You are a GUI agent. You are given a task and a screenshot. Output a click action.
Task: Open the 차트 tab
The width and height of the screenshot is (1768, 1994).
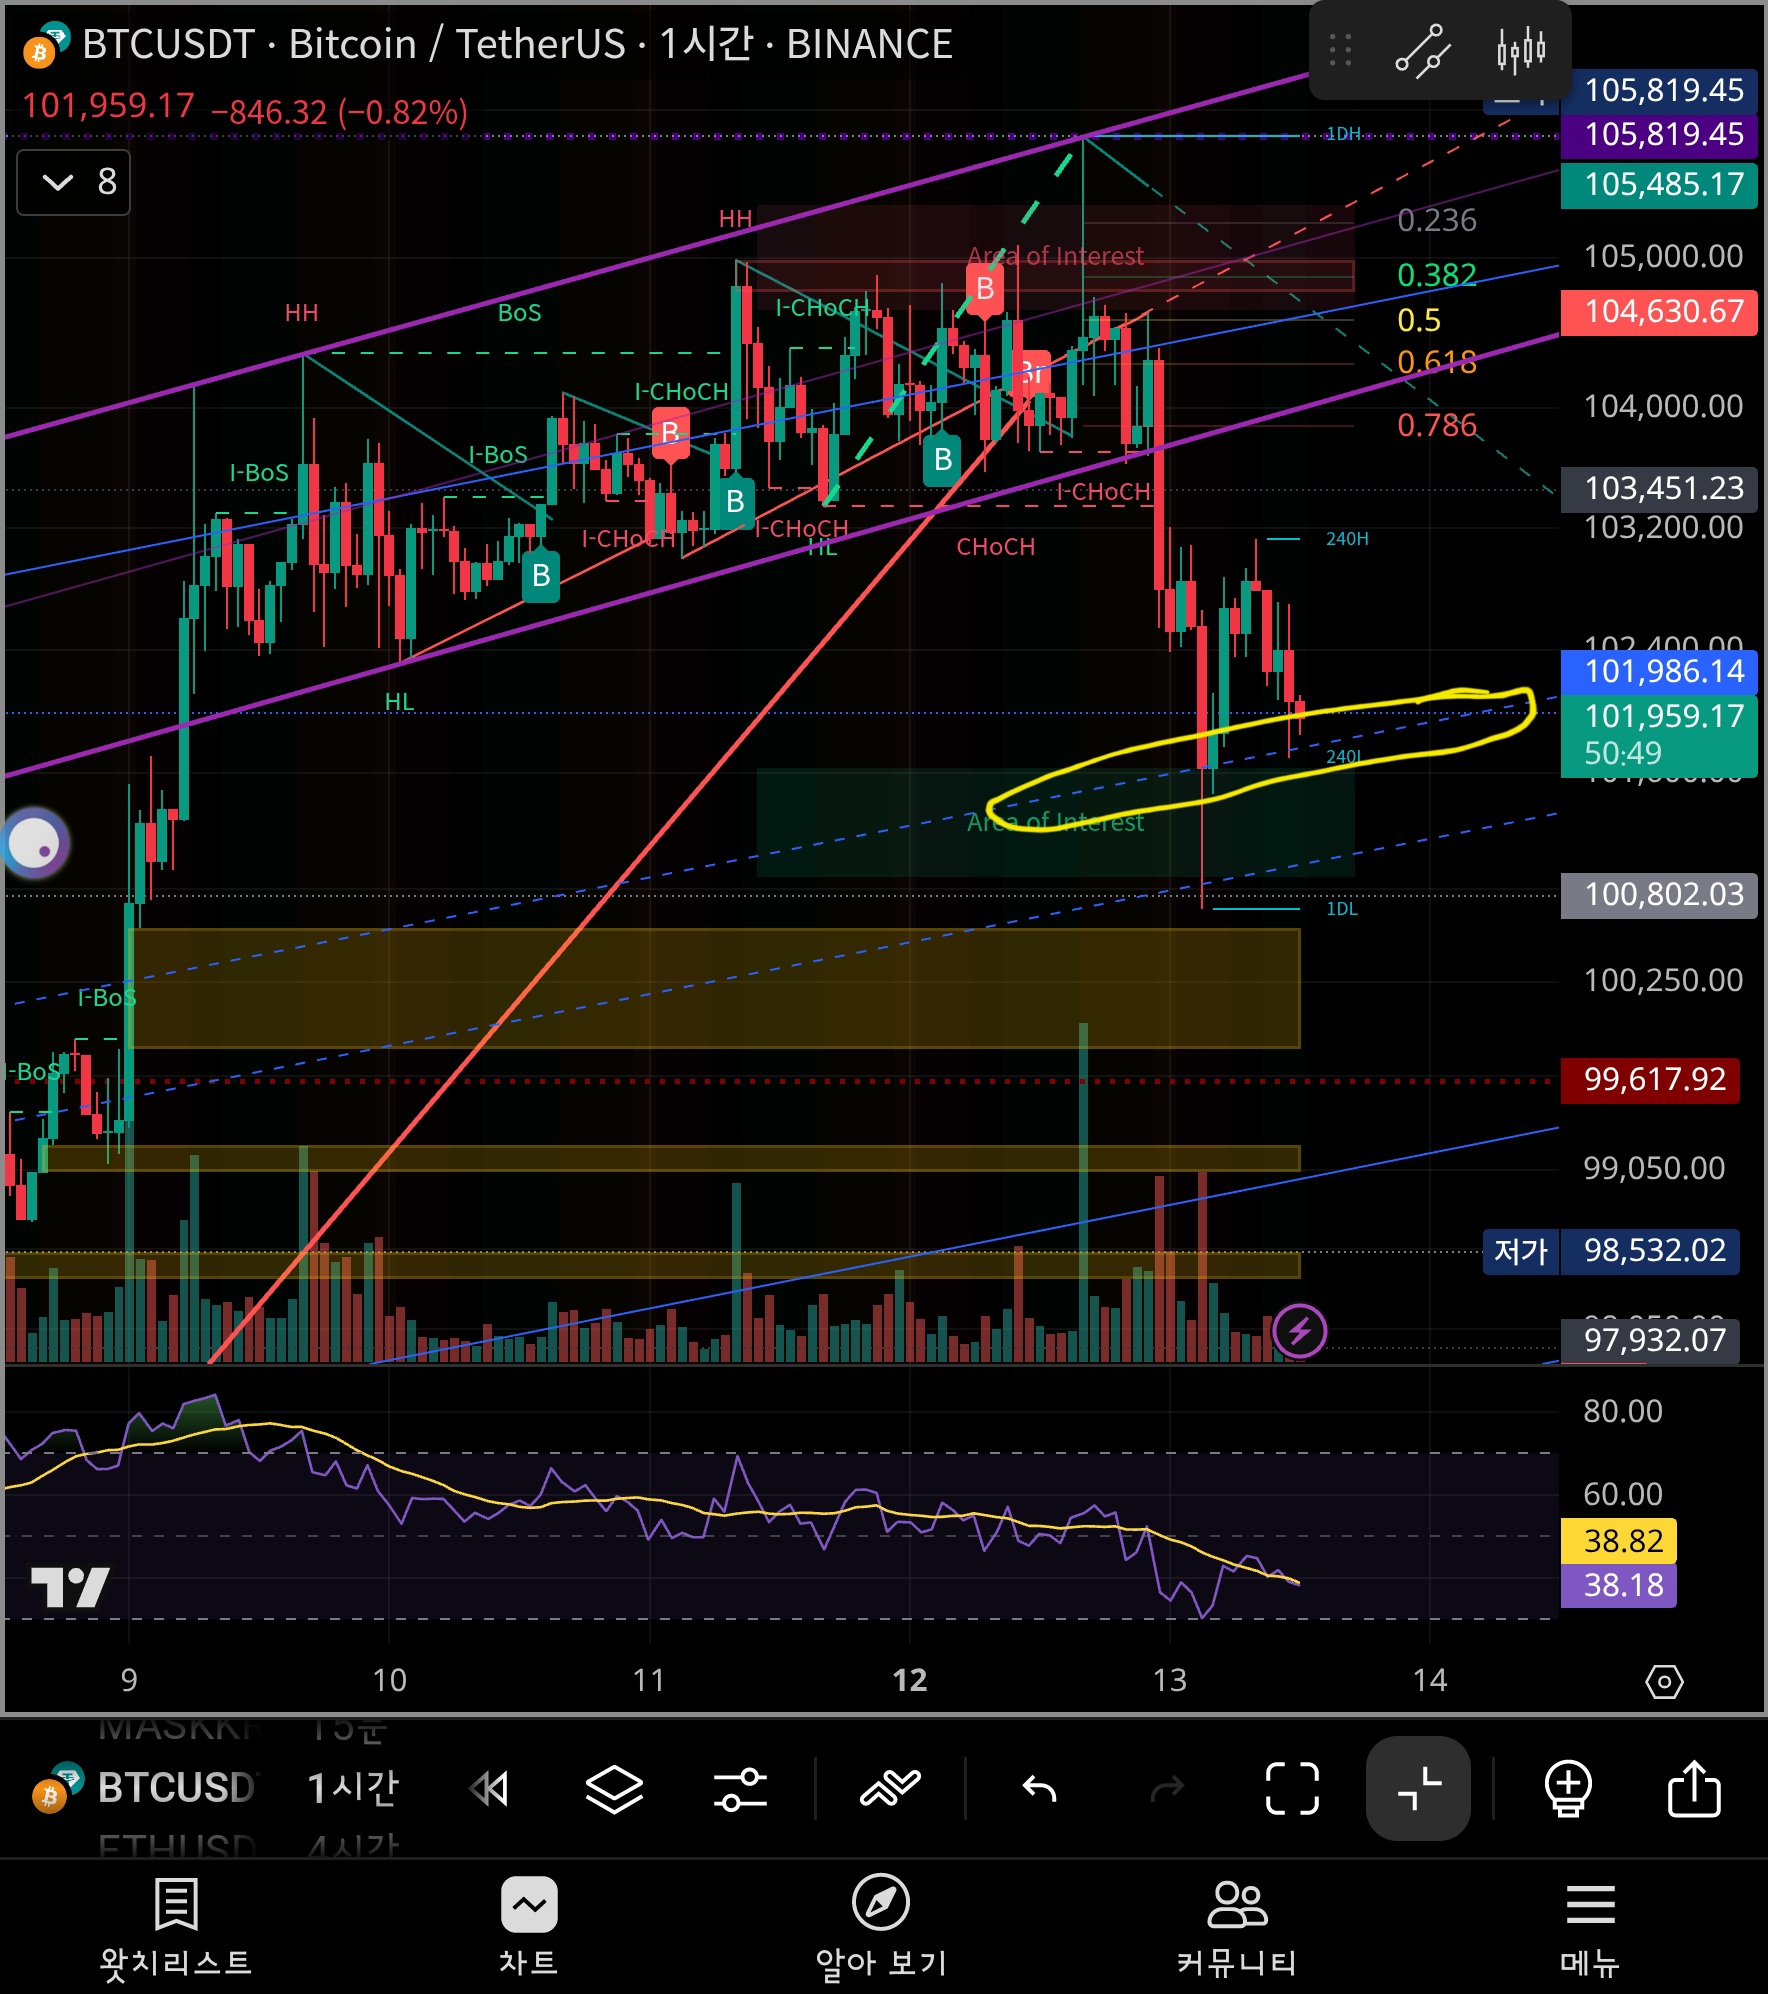529,1926
